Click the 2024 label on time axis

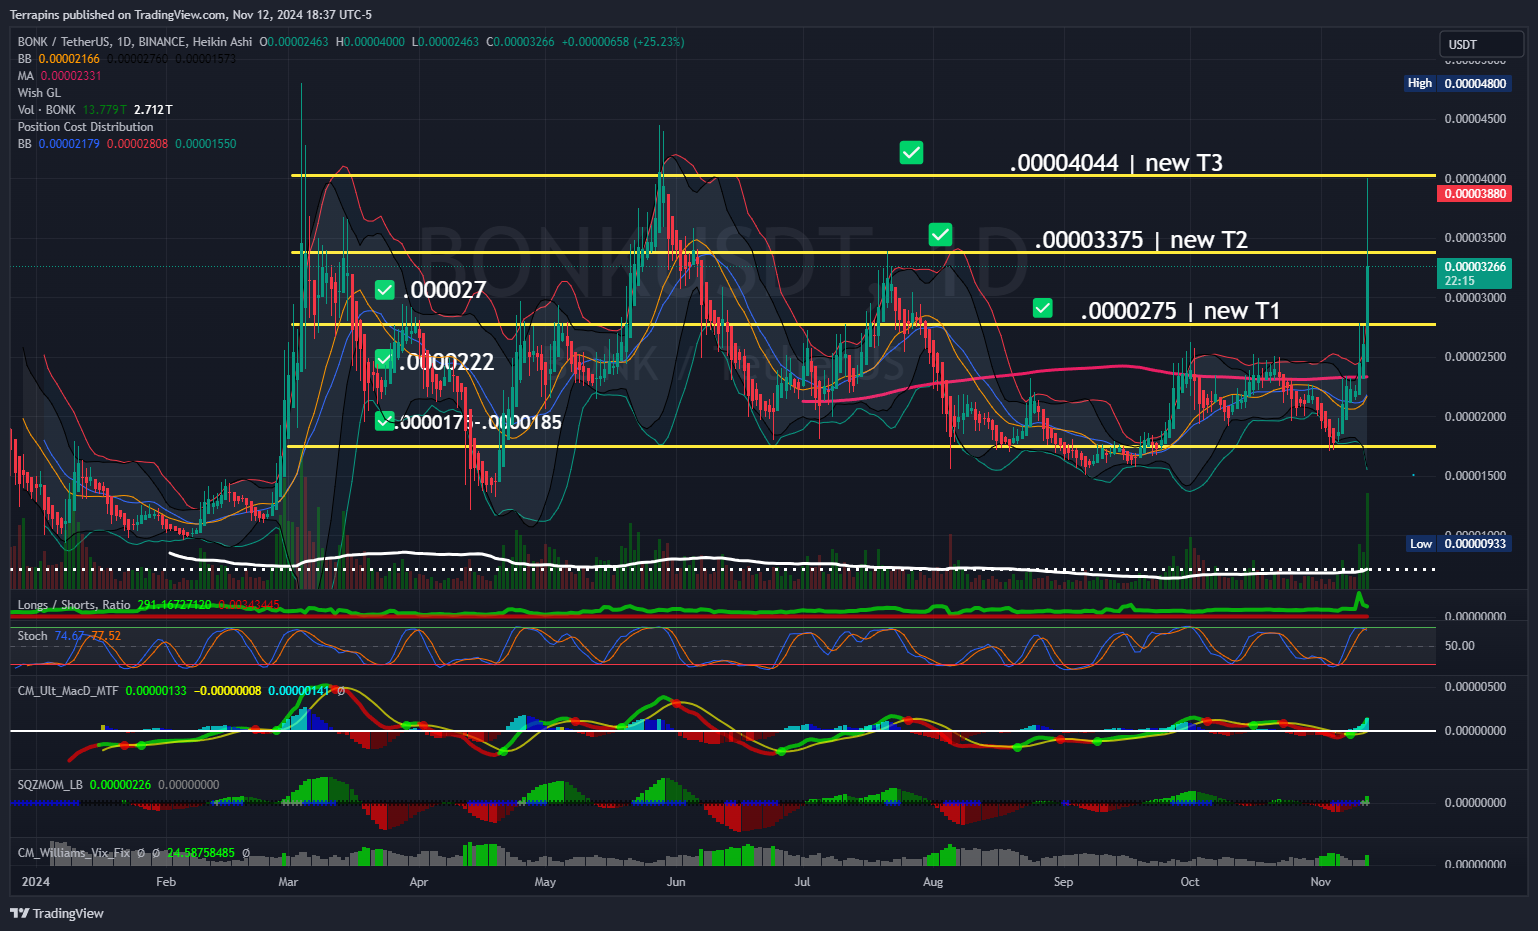pos(35,882)
